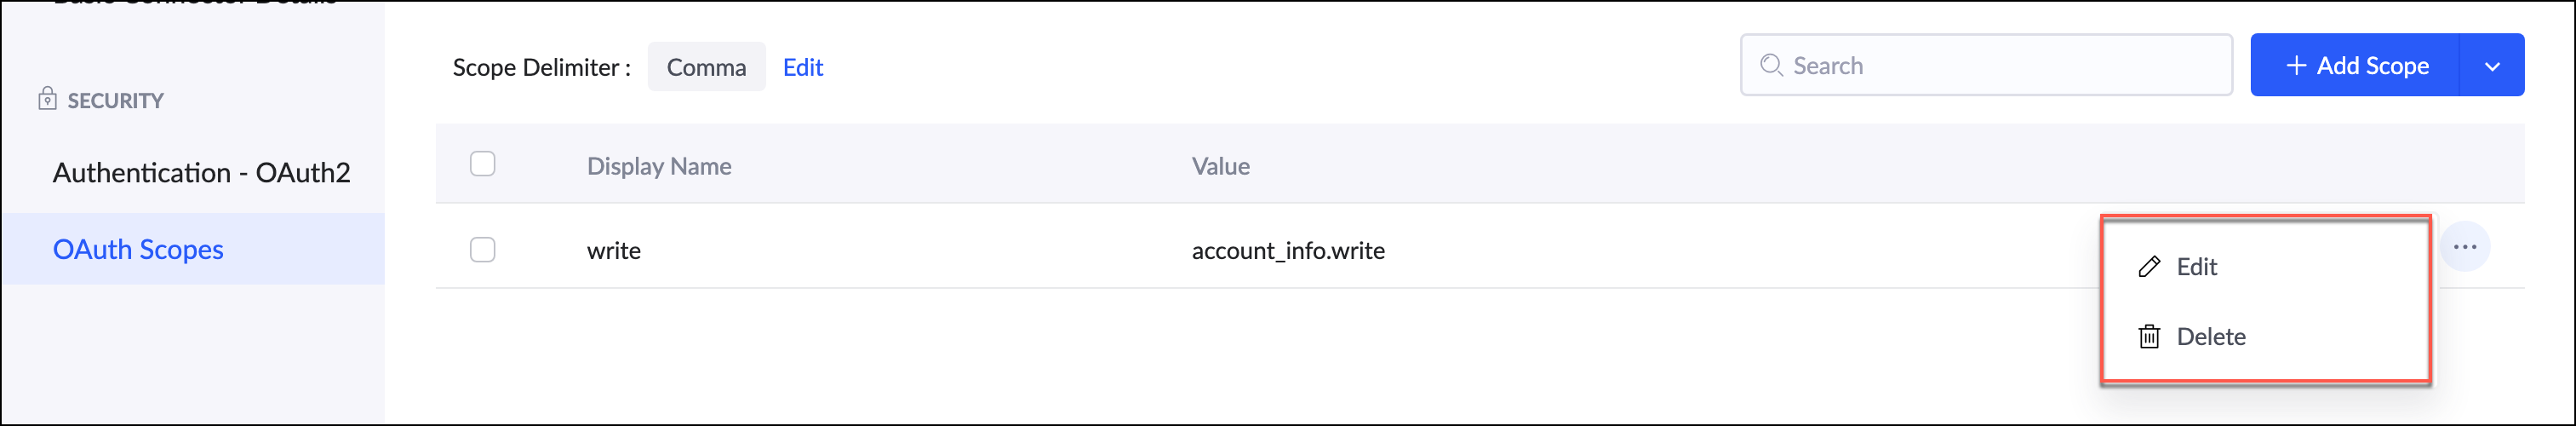
Task: Expand the Add Scope dropdown arrow
Action: pos(2491,66)
